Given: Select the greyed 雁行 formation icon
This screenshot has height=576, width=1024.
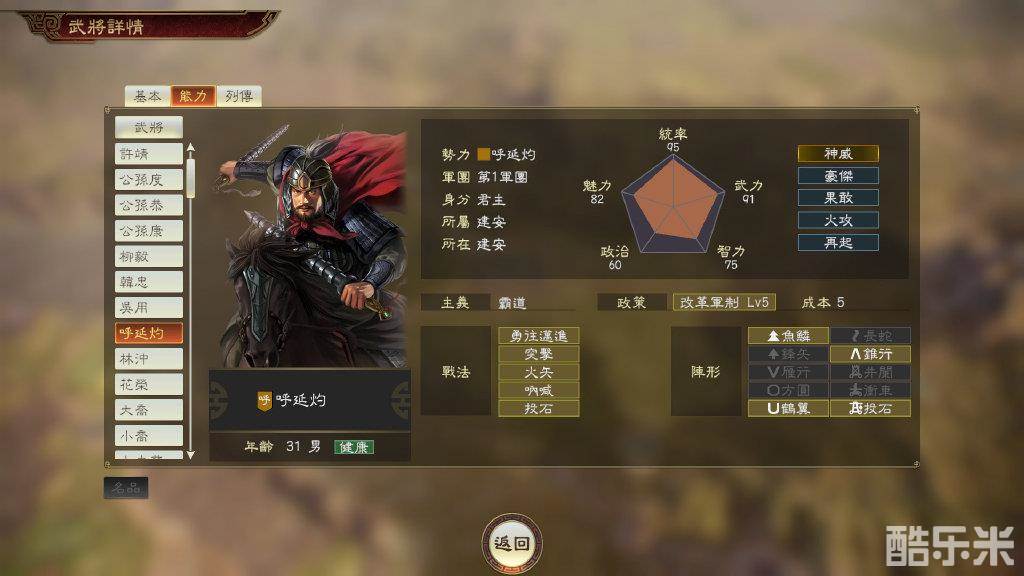Looking at the screenshot, I should pyautogui.click(x=788, y=372).
